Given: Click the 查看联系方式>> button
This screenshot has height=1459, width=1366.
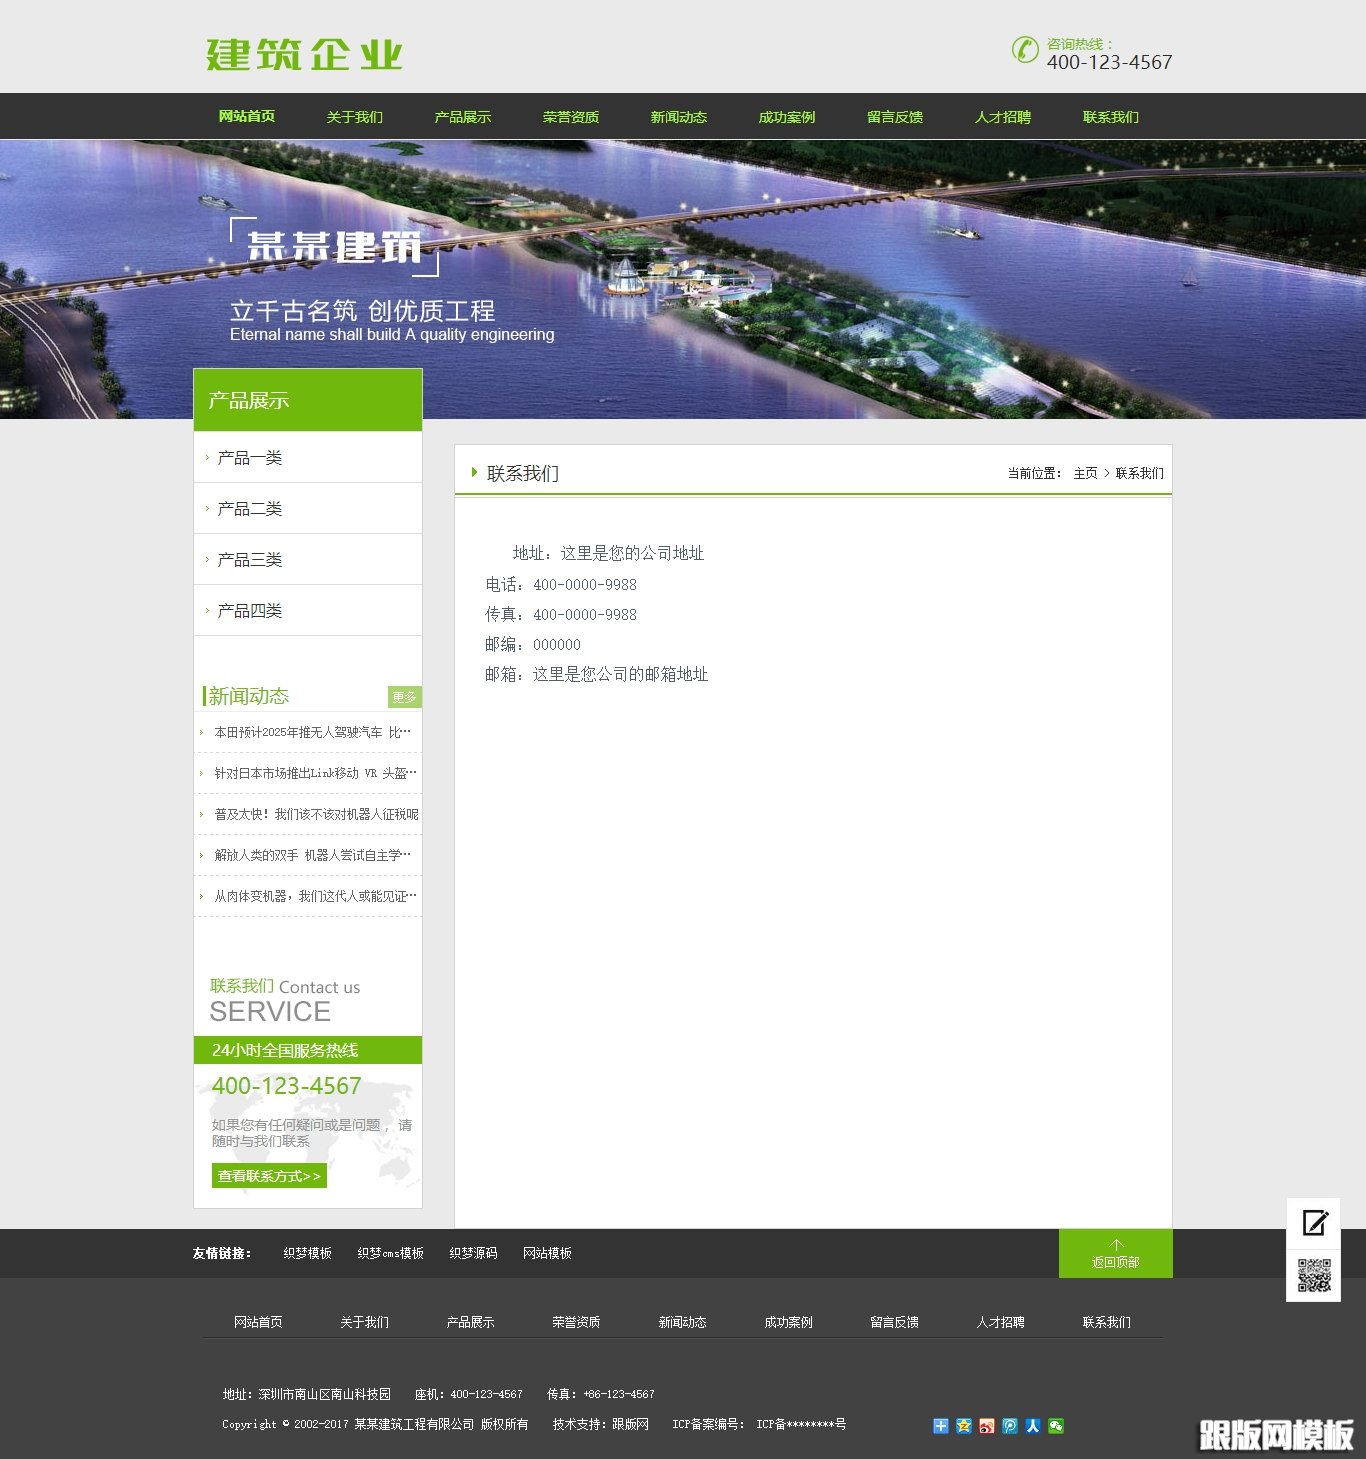Looking at the screenshot, I should click(x=269, y=1176).
